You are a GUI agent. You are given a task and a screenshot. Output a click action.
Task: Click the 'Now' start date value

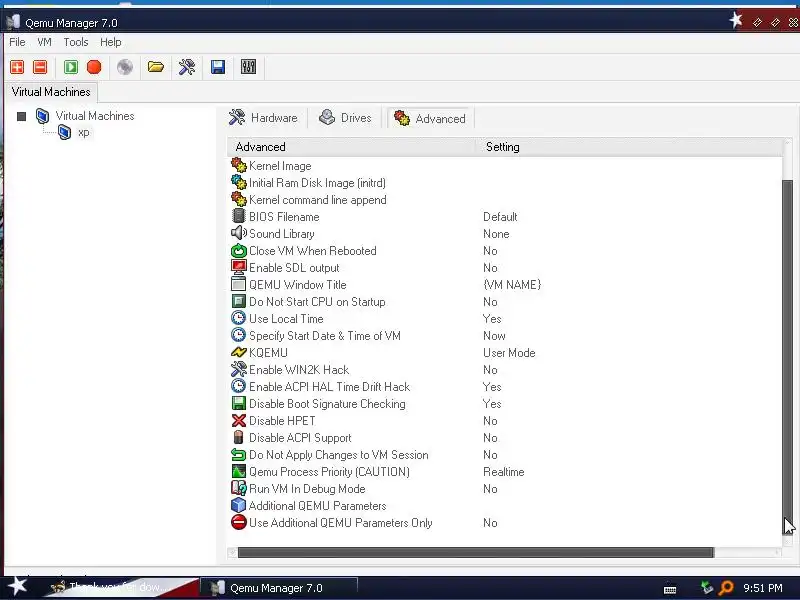pyautogui.click(x=494, y=336)
